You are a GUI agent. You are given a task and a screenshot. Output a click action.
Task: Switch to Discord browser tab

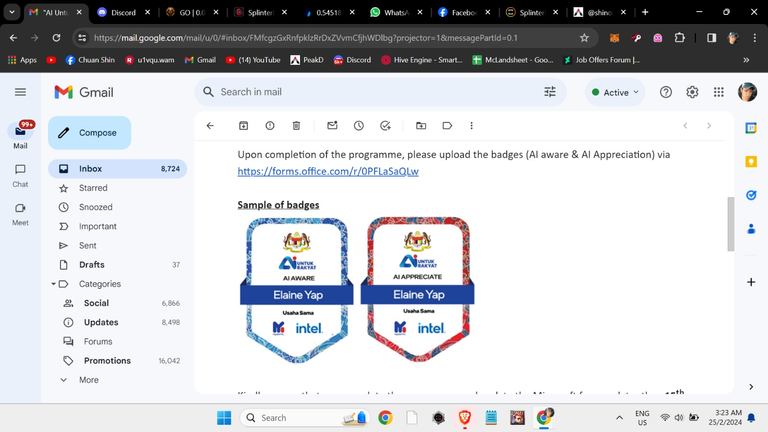click(123, 12)
